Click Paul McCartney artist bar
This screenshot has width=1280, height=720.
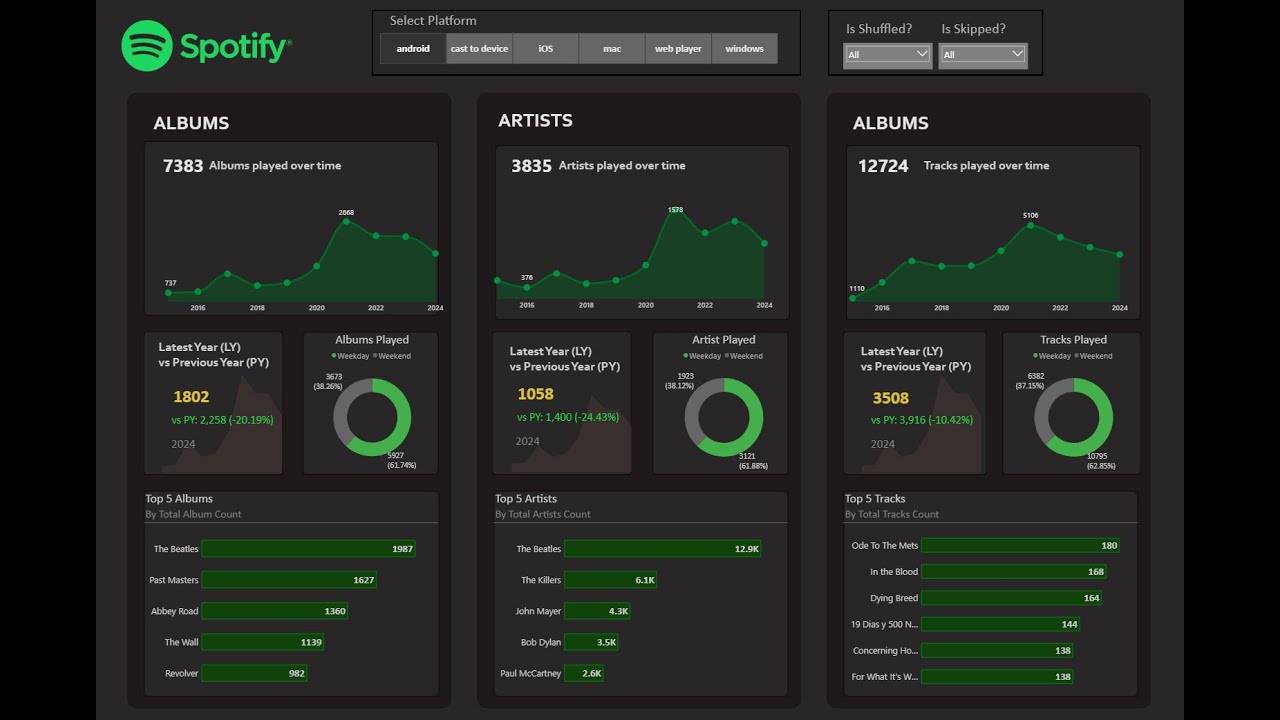click(584, 673)
